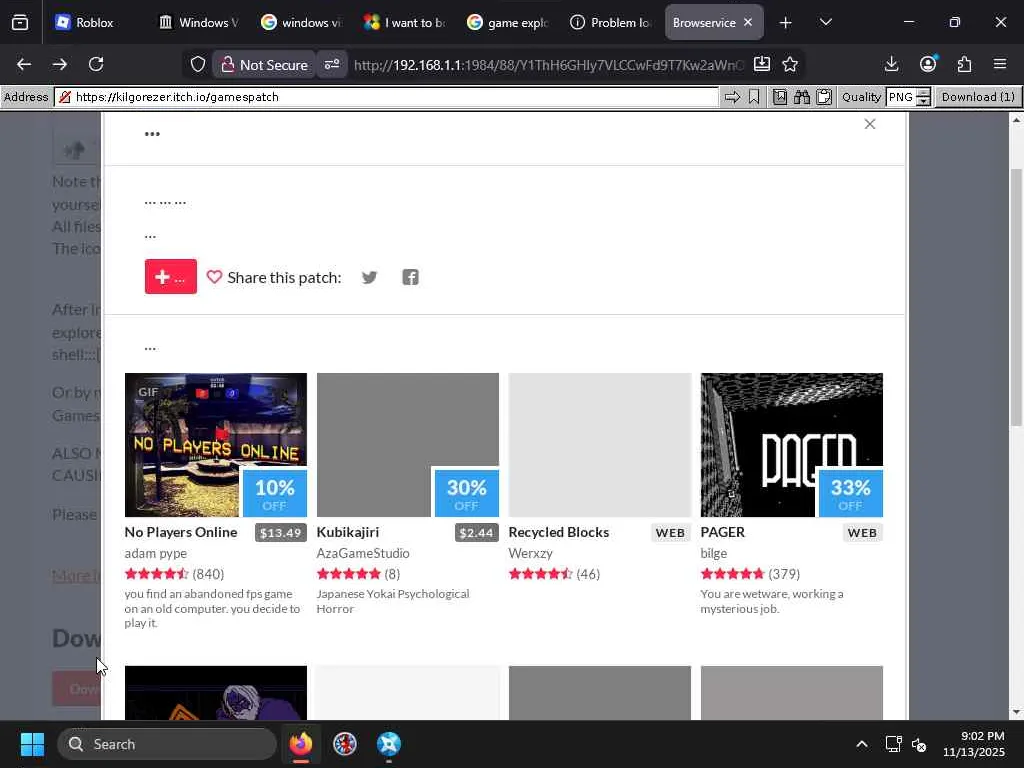Switch to the Problem lo tab
Image resolution: width=1024 pixels, height=768 pixels.
coord(613,22)
